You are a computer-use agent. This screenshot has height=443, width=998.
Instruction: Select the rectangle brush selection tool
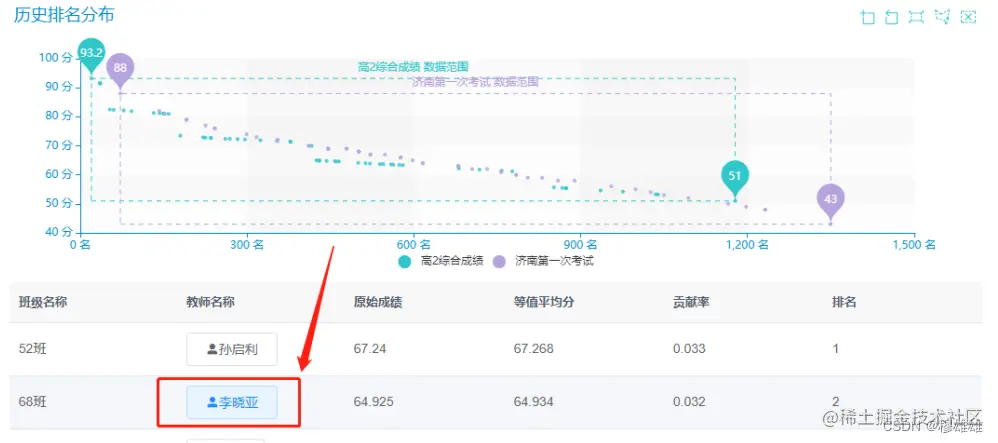click(x=917, y=17)
